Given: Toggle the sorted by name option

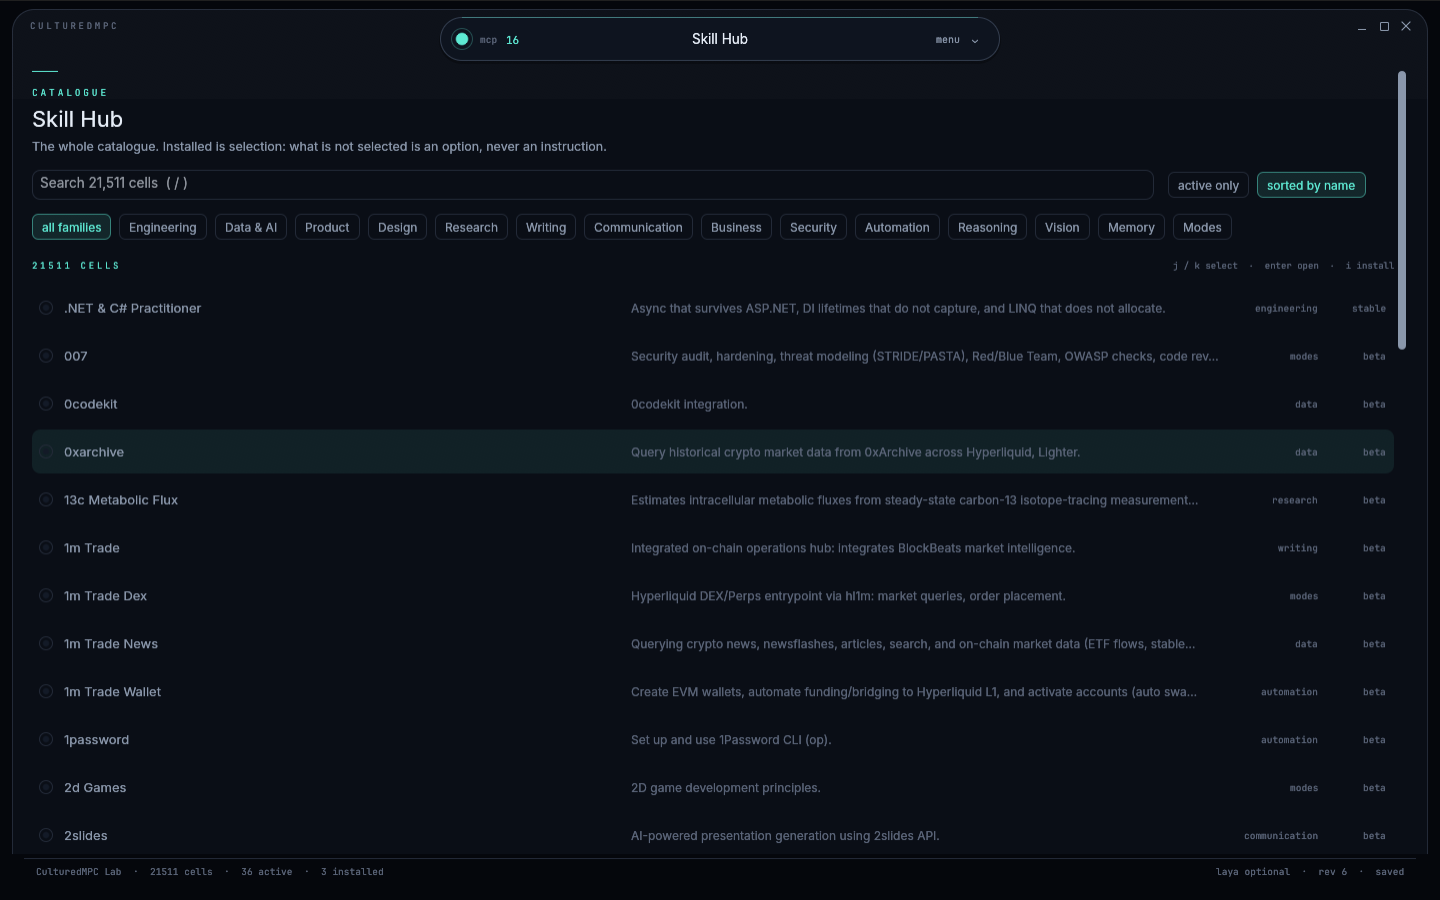Looking at the screenshot, I should click(x=1311, y=185).
